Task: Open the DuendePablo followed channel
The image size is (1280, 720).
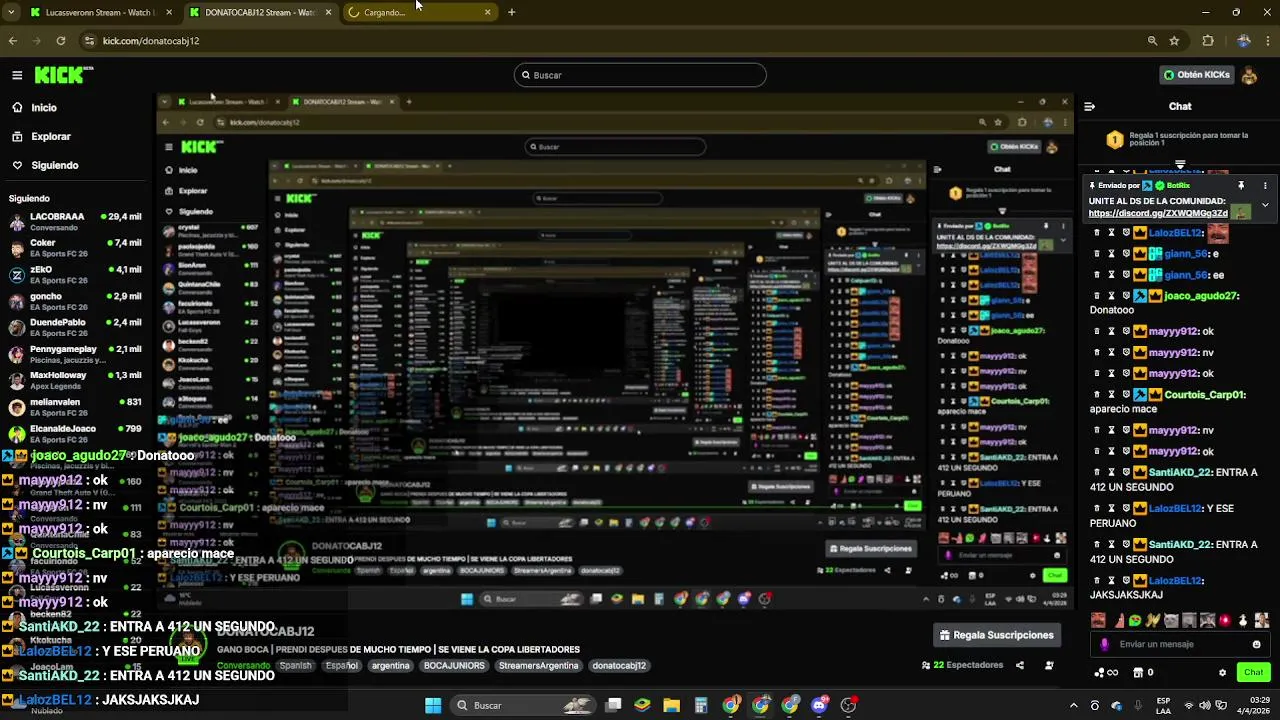Action: pos(77,328)
